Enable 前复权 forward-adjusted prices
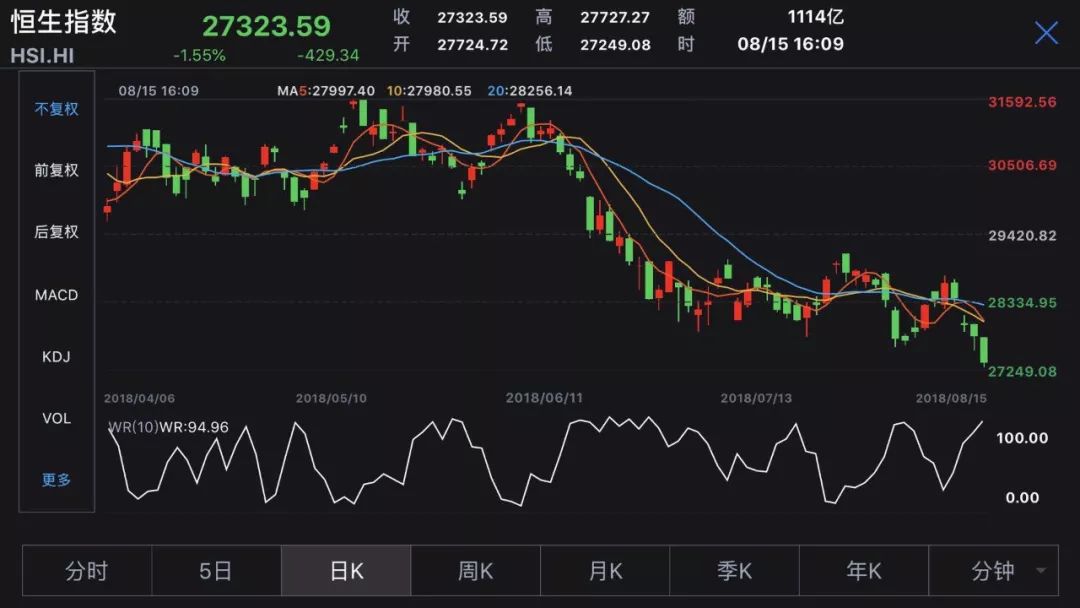 (x=55, y=170)
